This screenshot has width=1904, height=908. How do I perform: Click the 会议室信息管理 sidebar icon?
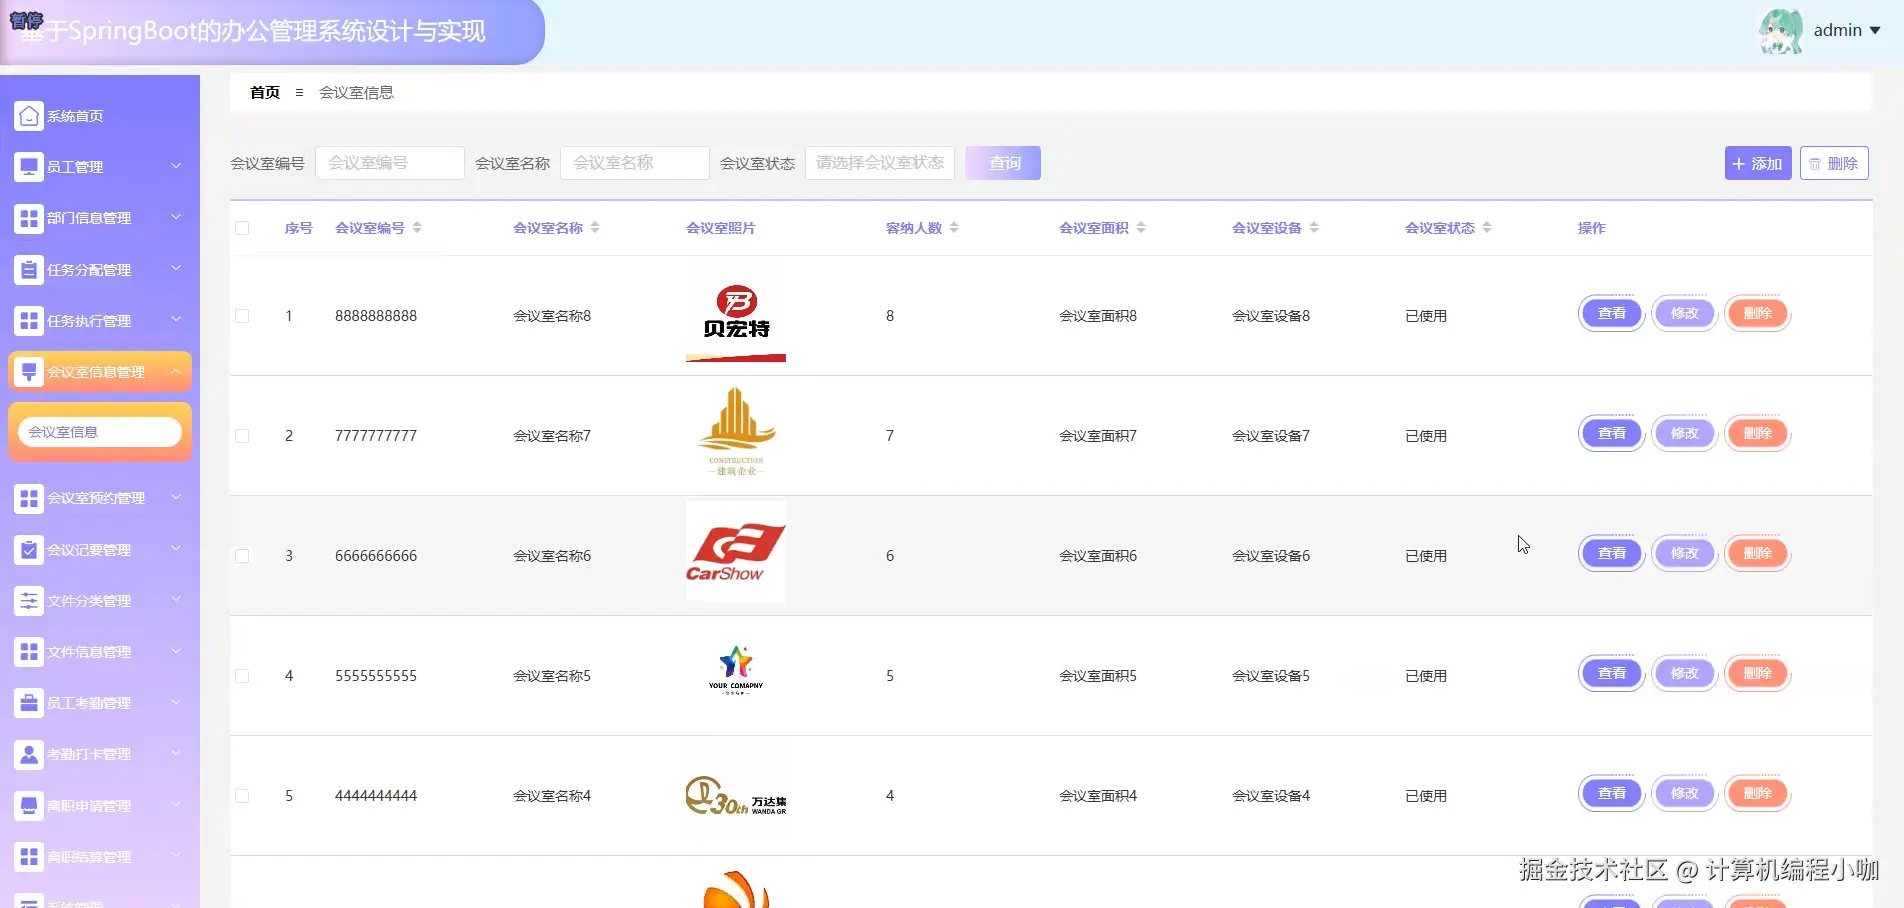pos(29,372)
